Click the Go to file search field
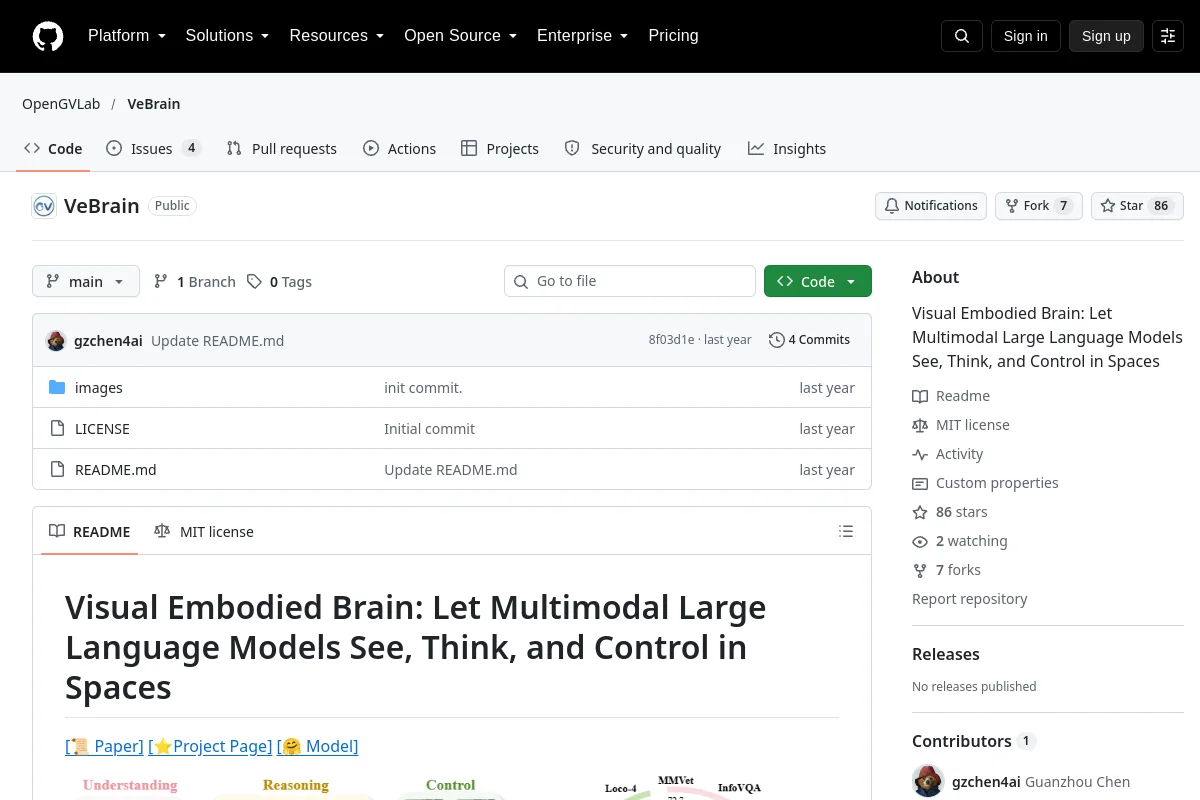The width and height of the screenshot is (1200, 800). click(x=630, y=282)
